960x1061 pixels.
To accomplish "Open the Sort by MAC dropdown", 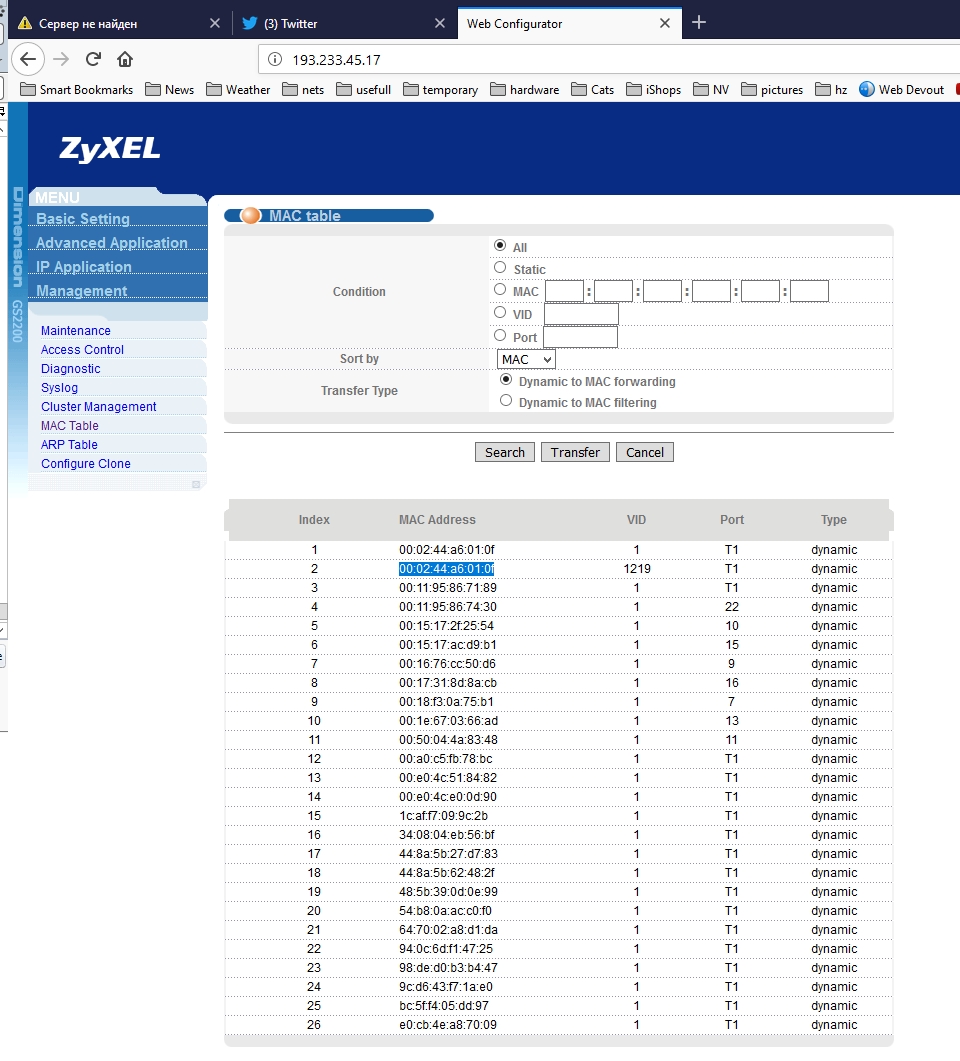I will coord(526,359).
